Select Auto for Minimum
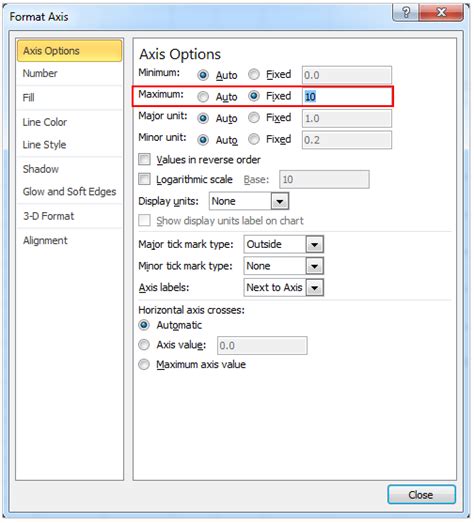 [x=203, y=75]
